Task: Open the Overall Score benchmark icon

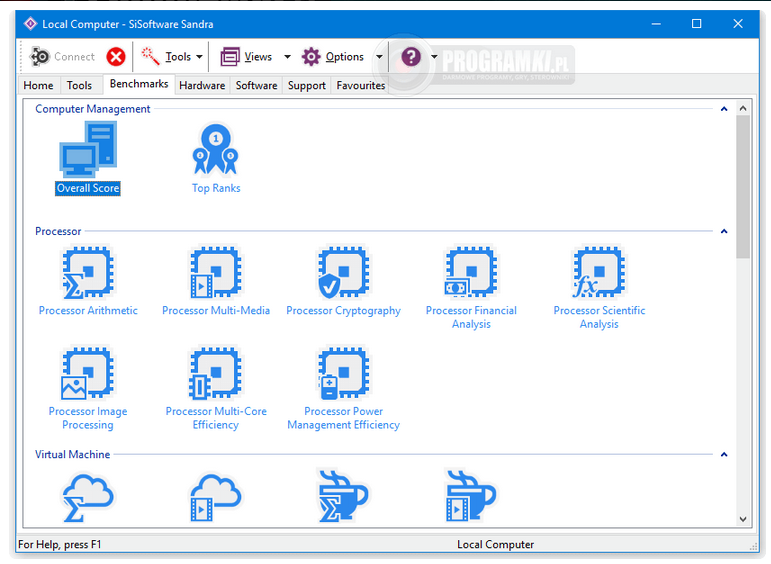Action: pyautogui.click(x=88, y=149)
